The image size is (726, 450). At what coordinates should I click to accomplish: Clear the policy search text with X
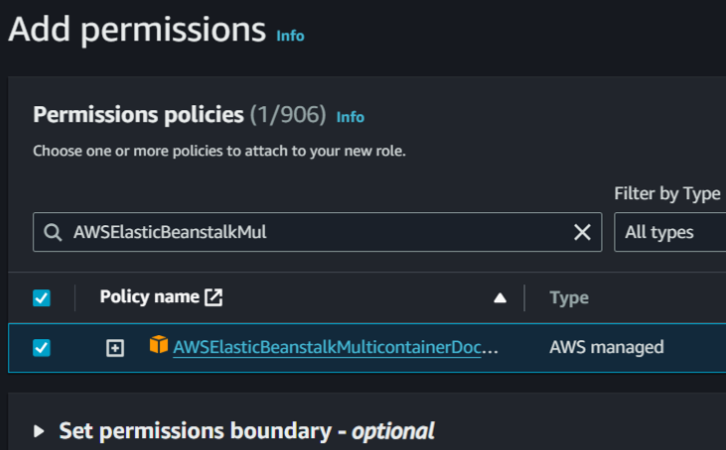point(581,232)
